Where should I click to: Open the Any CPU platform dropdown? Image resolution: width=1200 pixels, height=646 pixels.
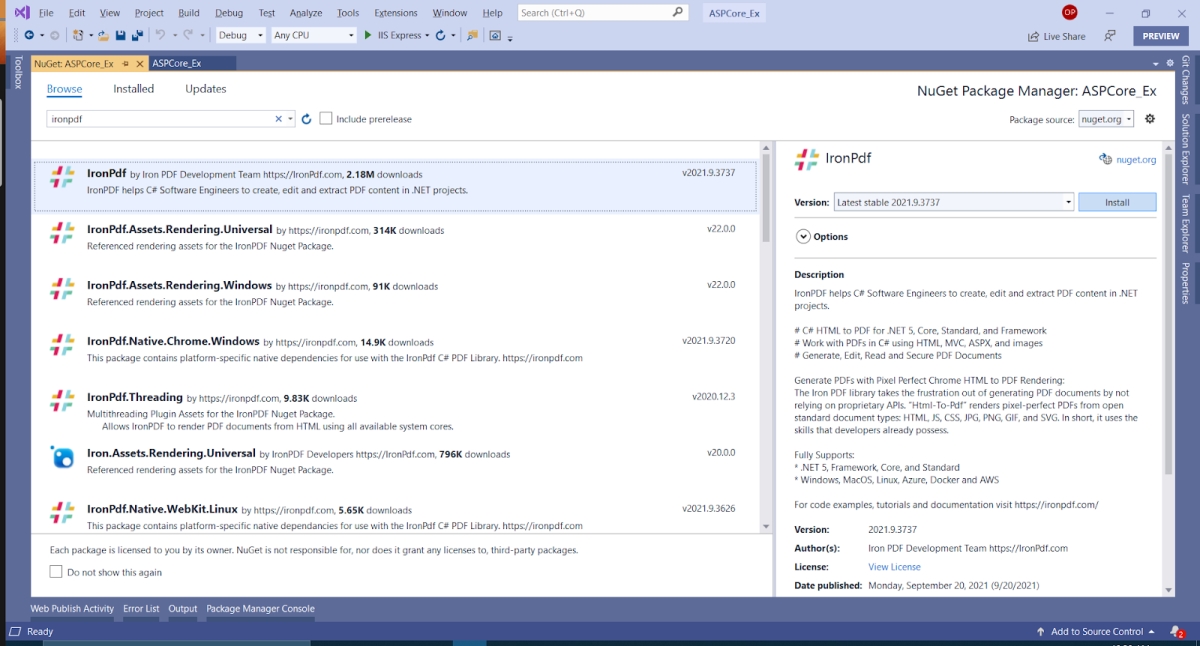(x=314, y=35)
